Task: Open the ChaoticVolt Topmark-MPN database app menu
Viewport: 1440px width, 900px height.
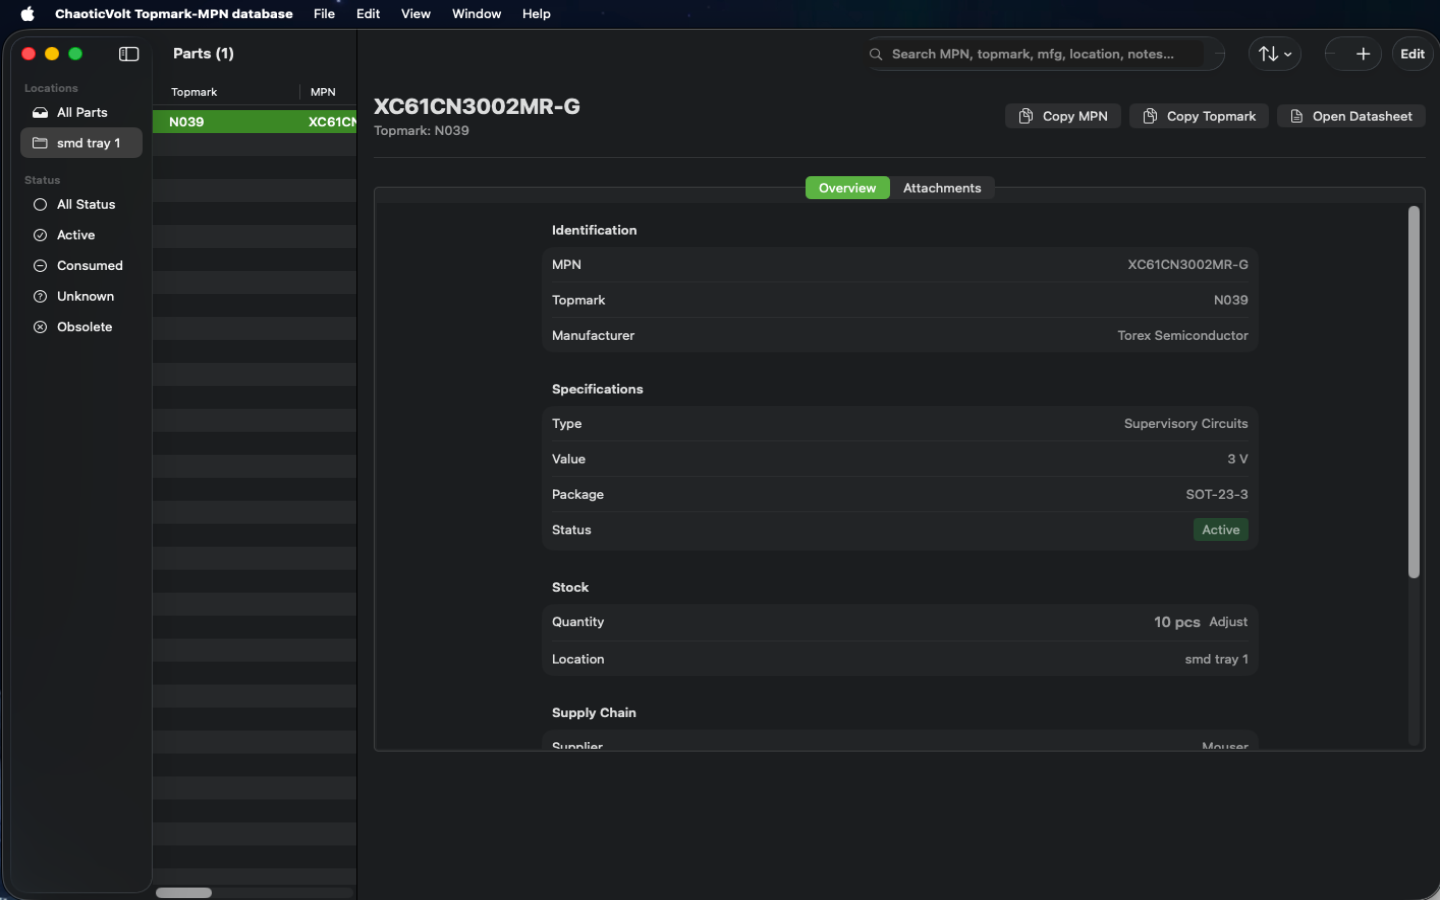Action: [x=174, y=14]
